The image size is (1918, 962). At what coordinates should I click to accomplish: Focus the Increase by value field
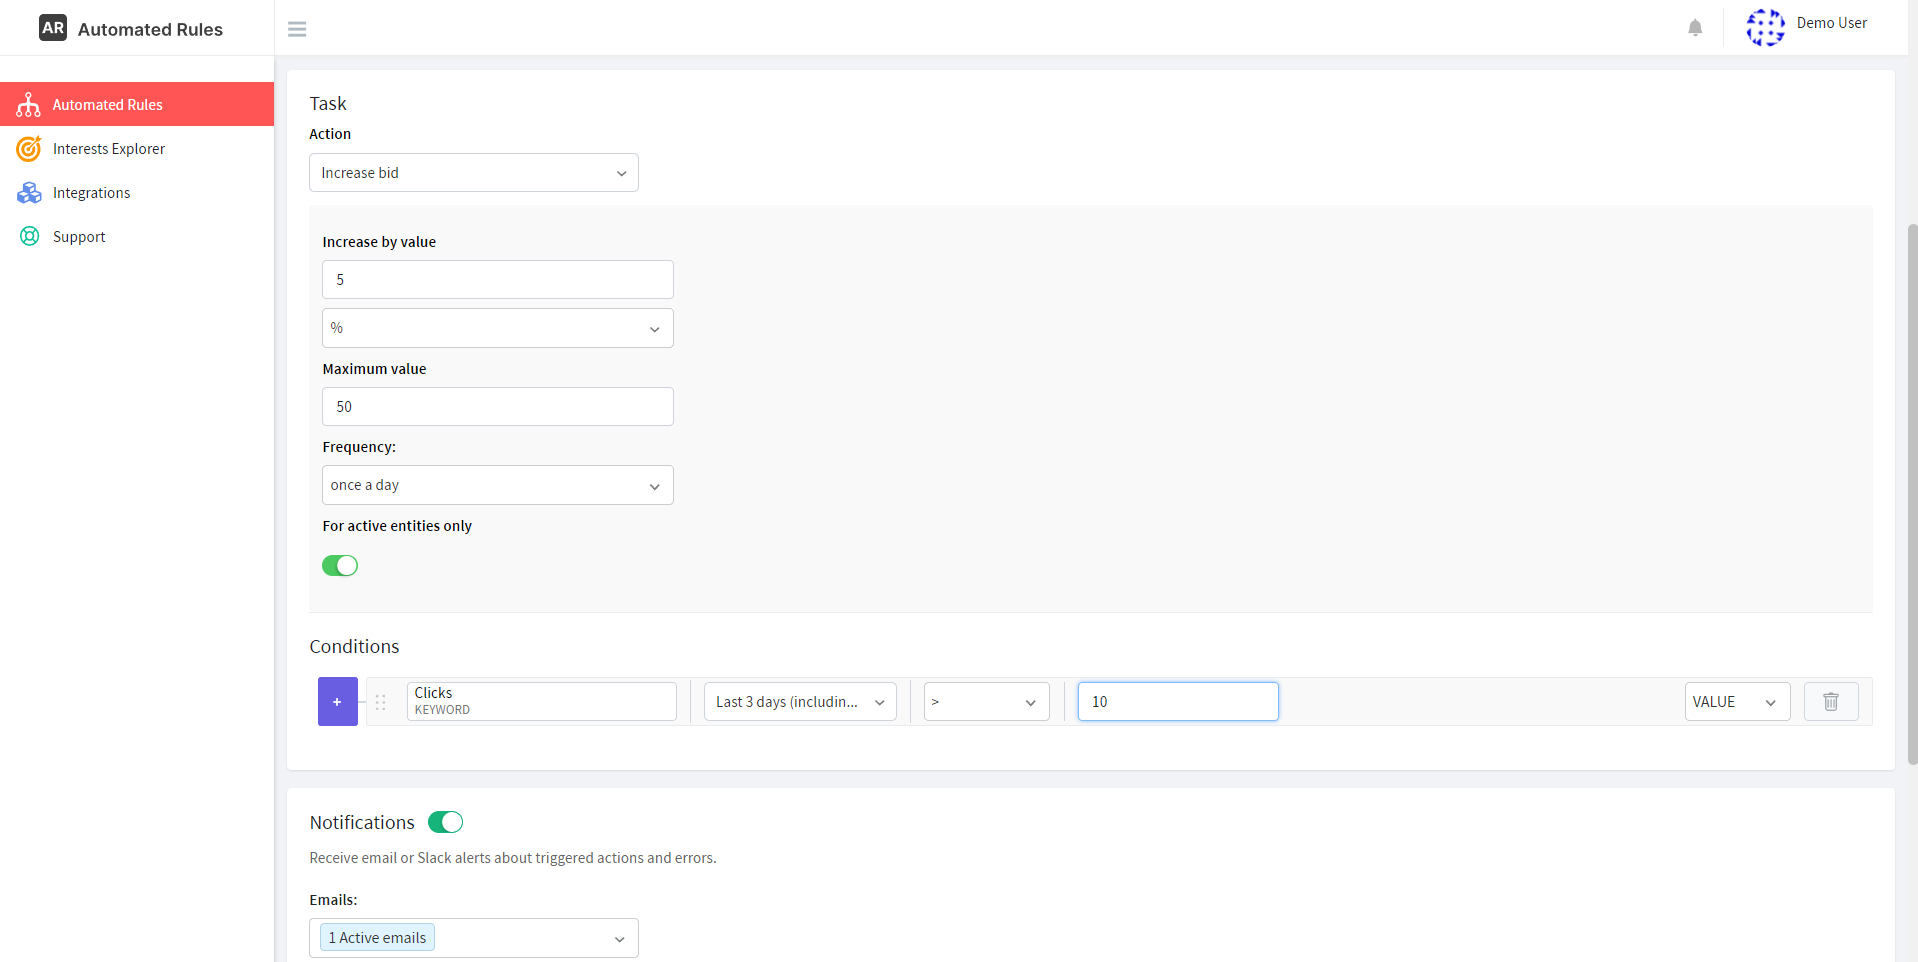pyautogui.click(x=498, y=280)
